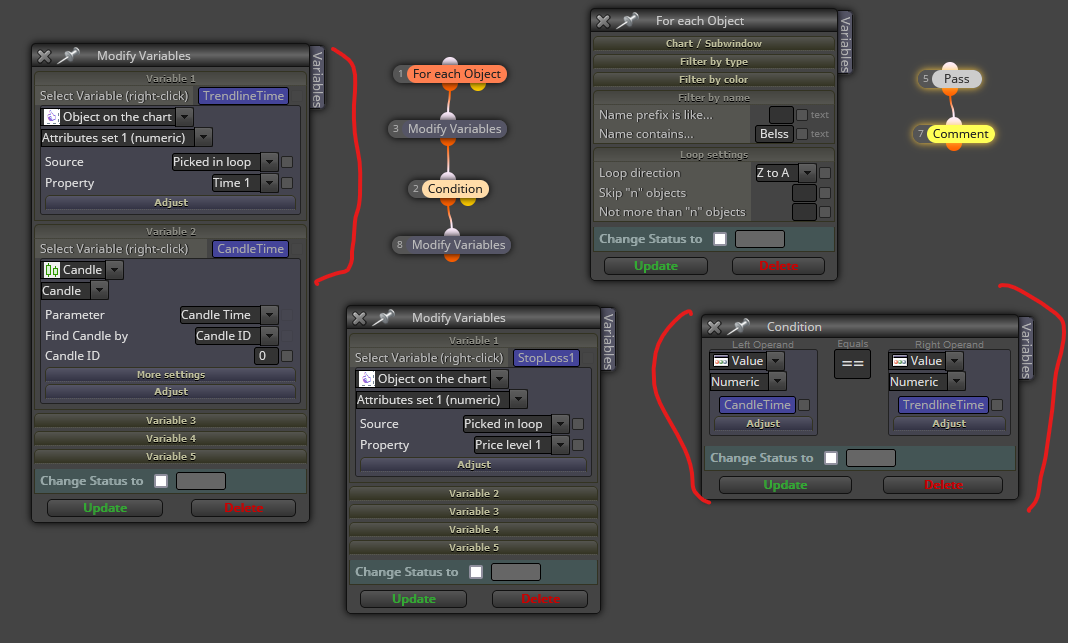Image resolution: width=1068 pixels, height=643 pixels.
Task: Click the StopLoss1 variable selector
Action: tap(546, 358)
